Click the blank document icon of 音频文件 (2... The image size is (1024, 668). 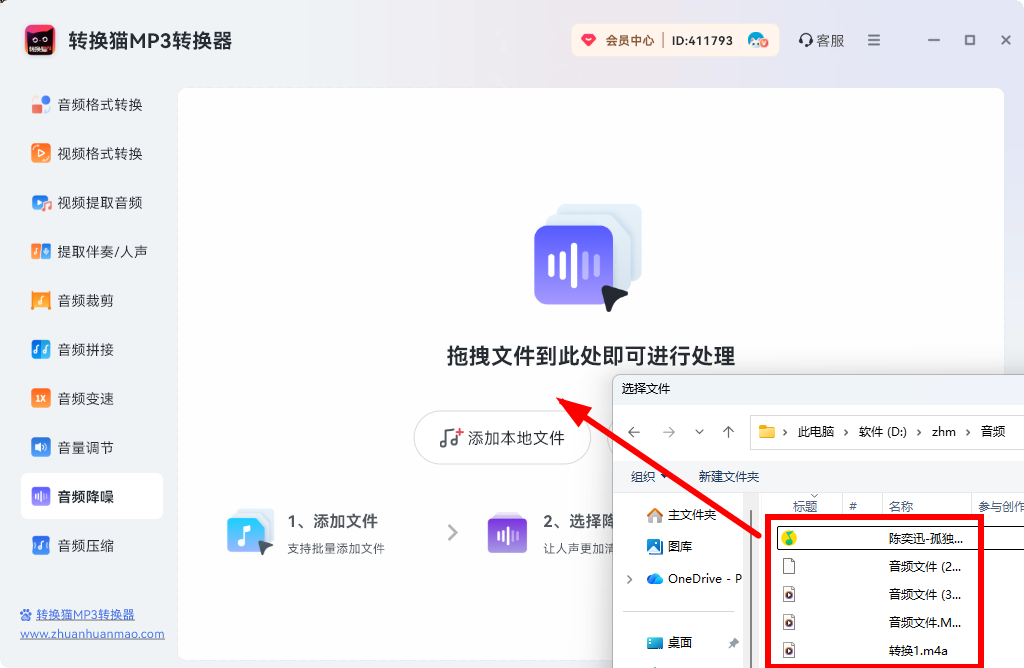(789, 567)
